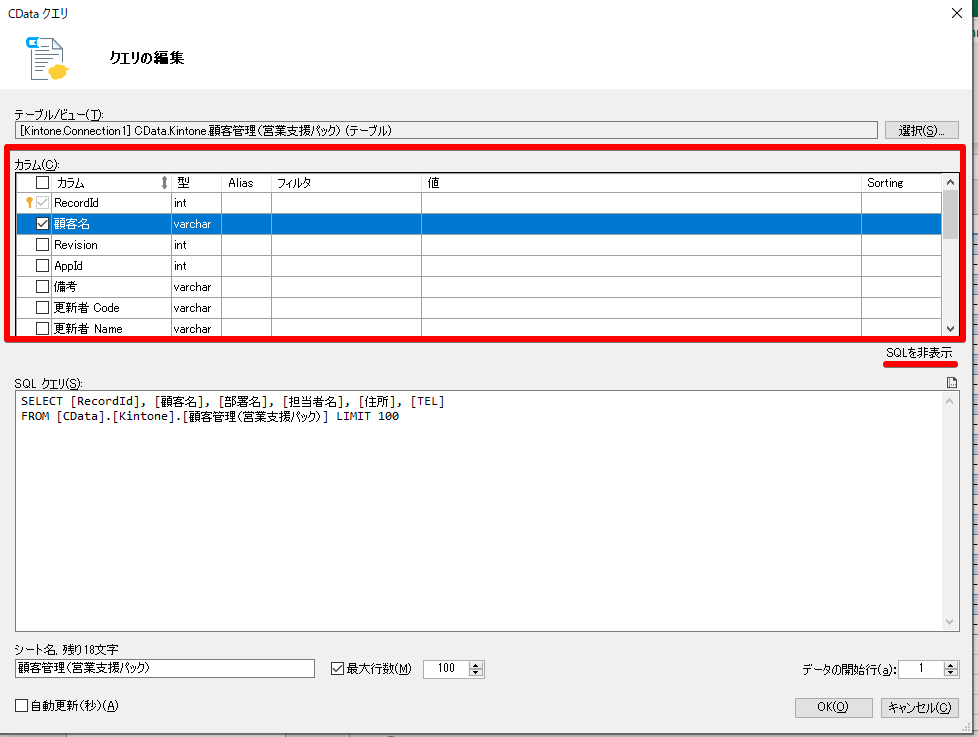Image resolution: width=978 pixels, height=737 pixels.
Task: Increase the 最大行数 value with up arrow
Action: (x=476, y=665)
